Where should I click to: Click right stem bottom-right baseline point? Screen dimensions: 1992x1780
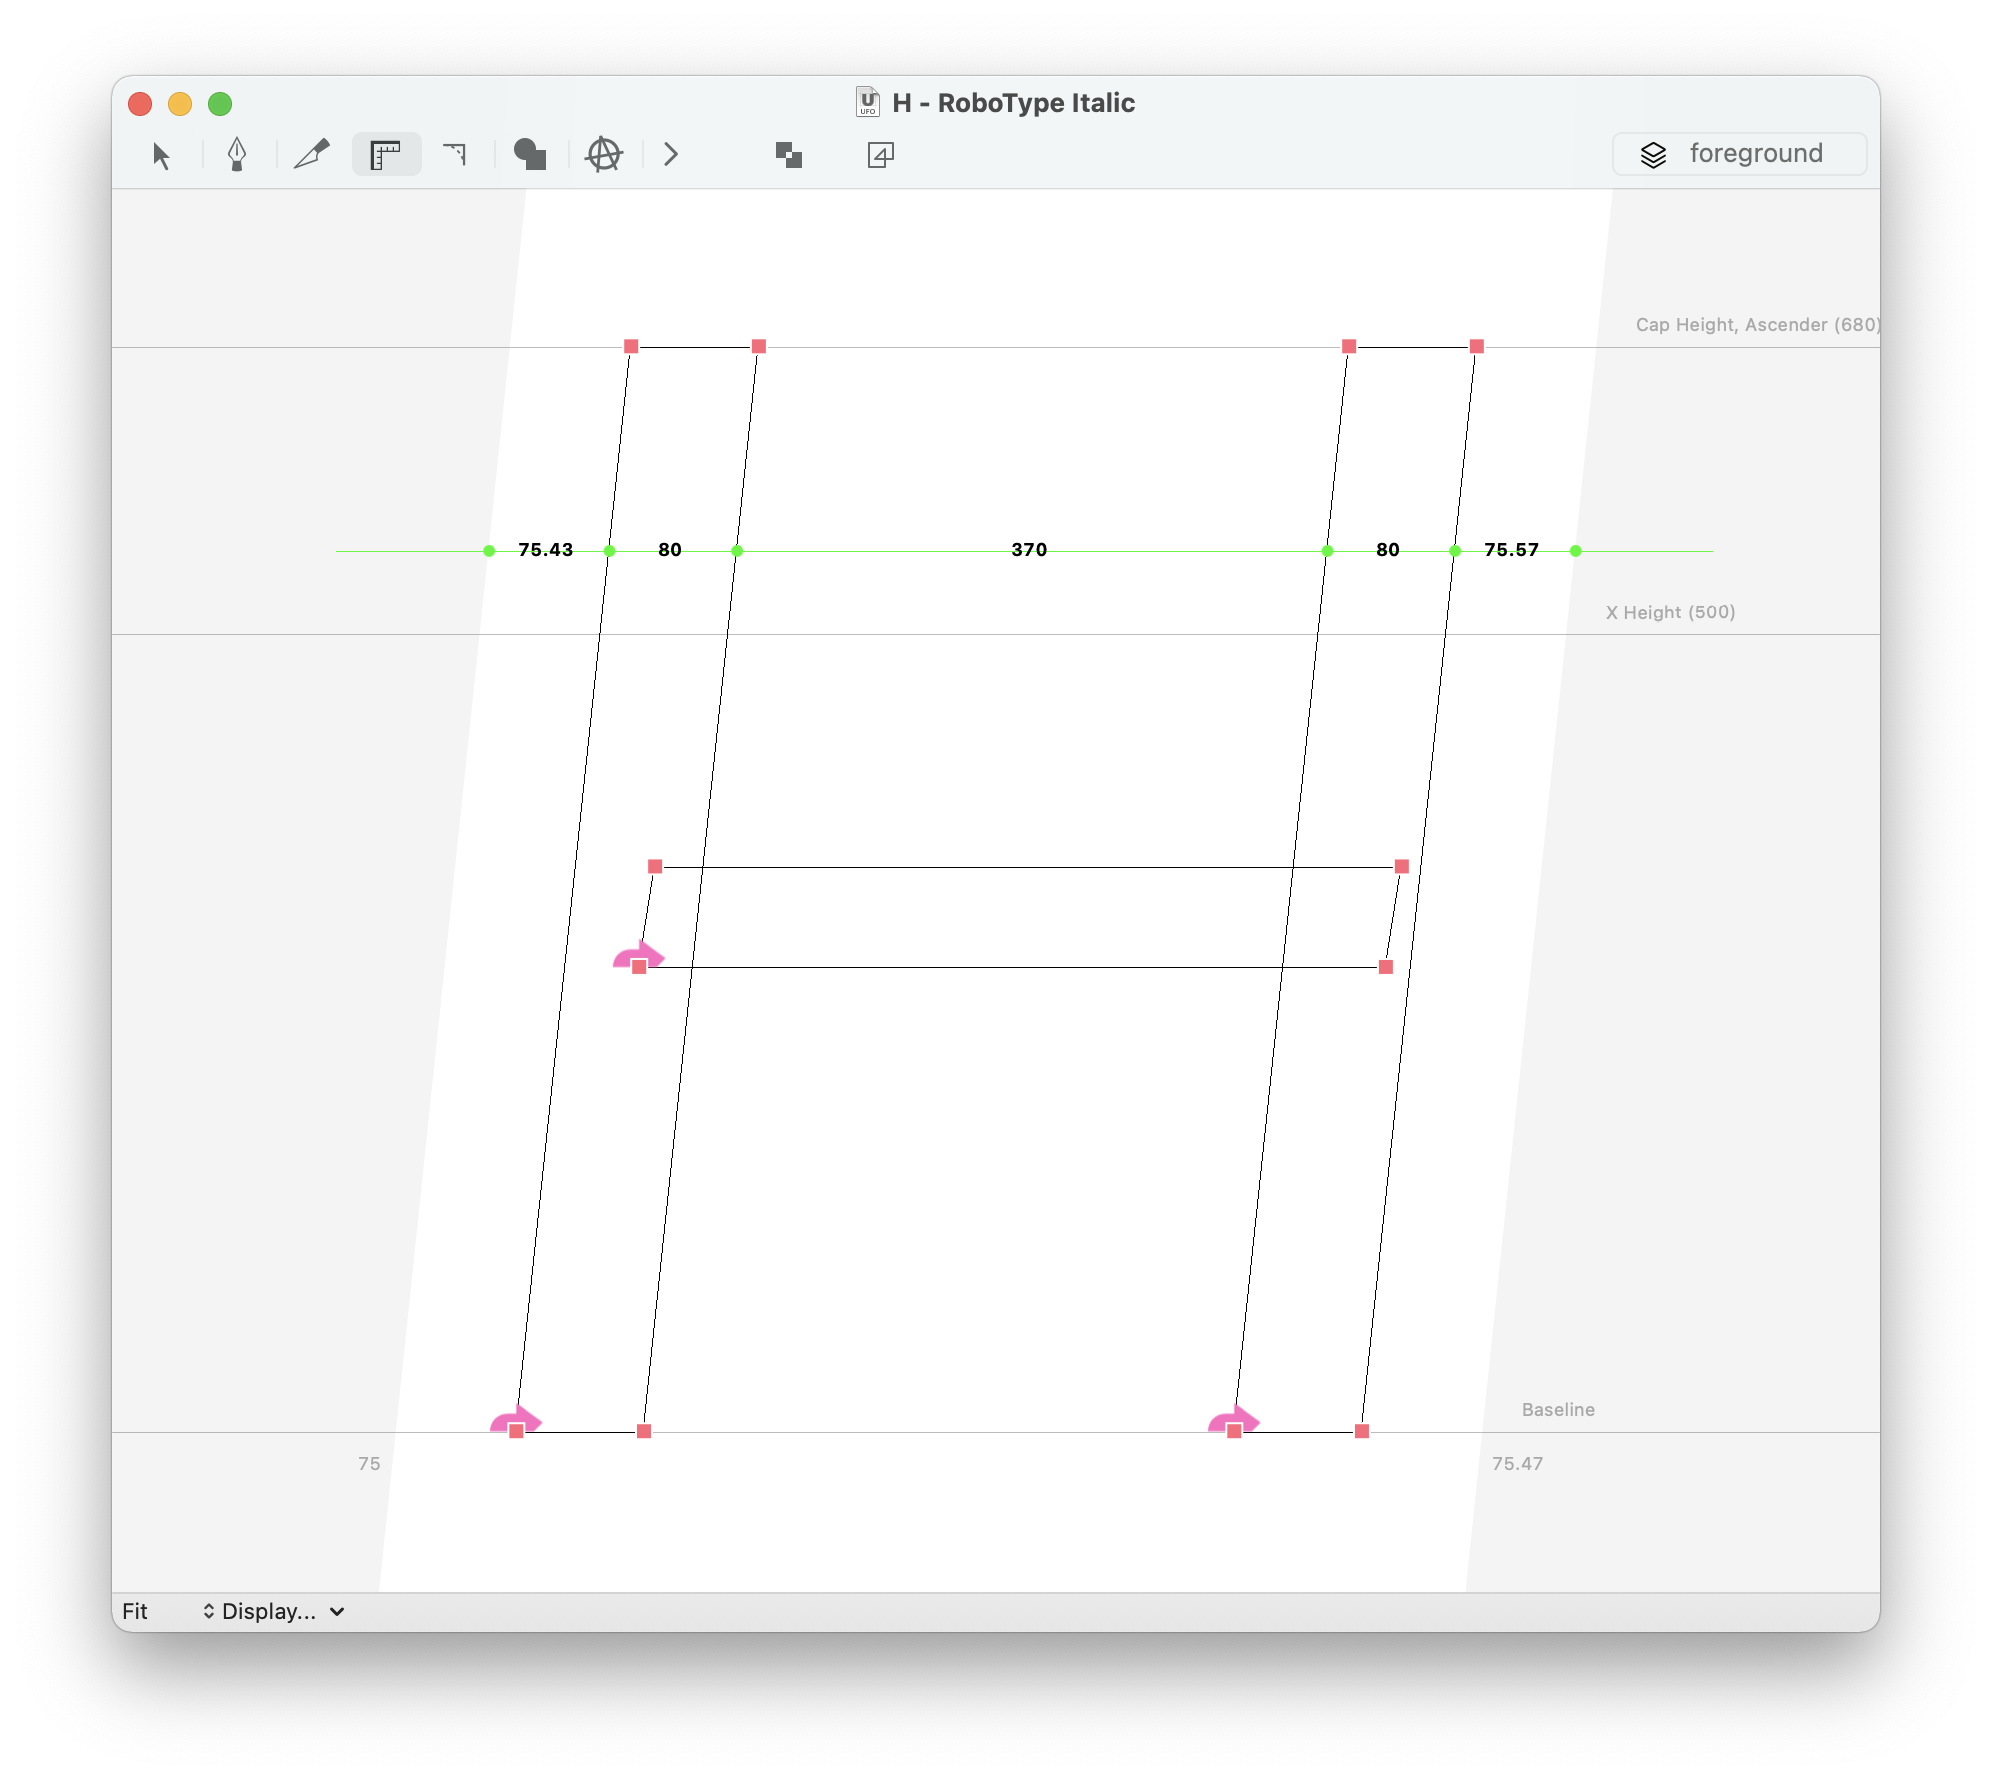[x=1362, y=1431]
